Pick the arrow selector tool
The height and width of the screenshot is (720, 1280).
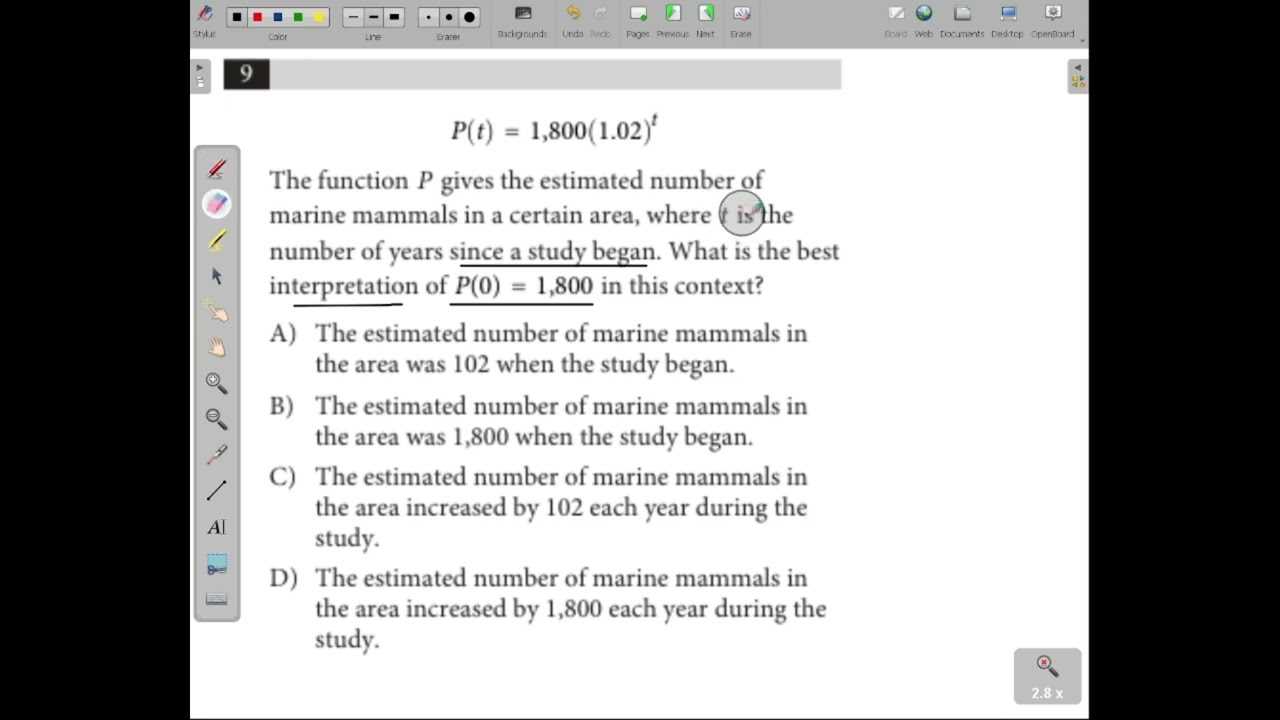pyautogui.click(x=217, y=276)
